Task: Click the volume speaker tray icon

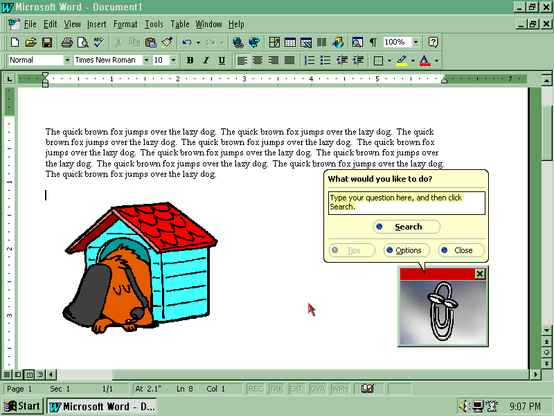Action: 463,406
